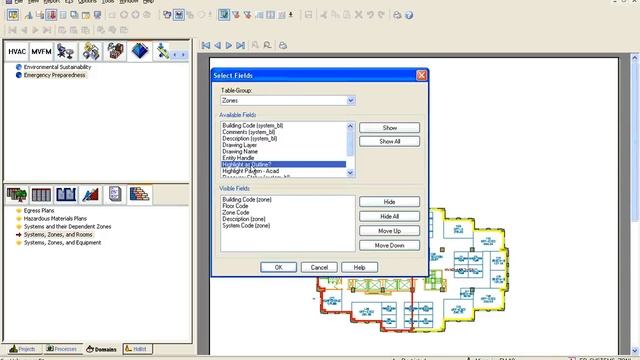Click Cancel in Select Fields dialog
The image size is (640, 360).
[319, 267]
